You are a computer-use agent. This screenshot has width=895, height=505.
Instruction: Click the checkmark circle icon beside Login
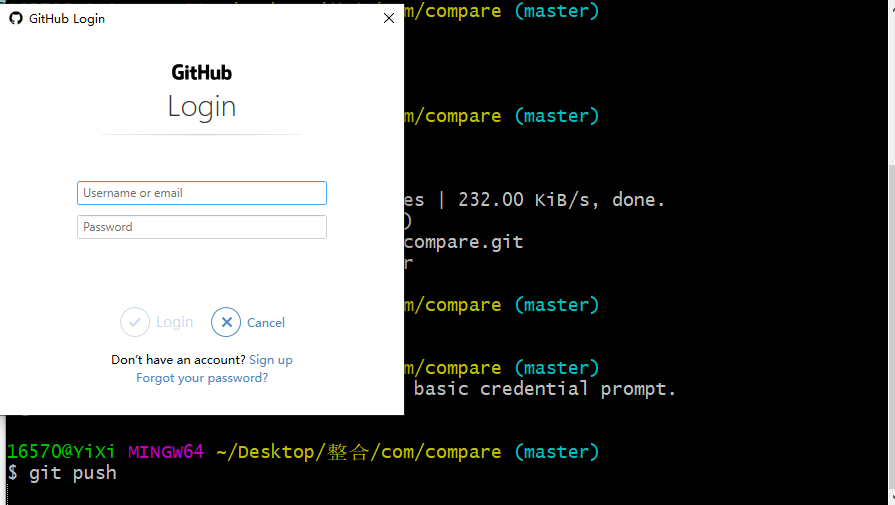135,322
